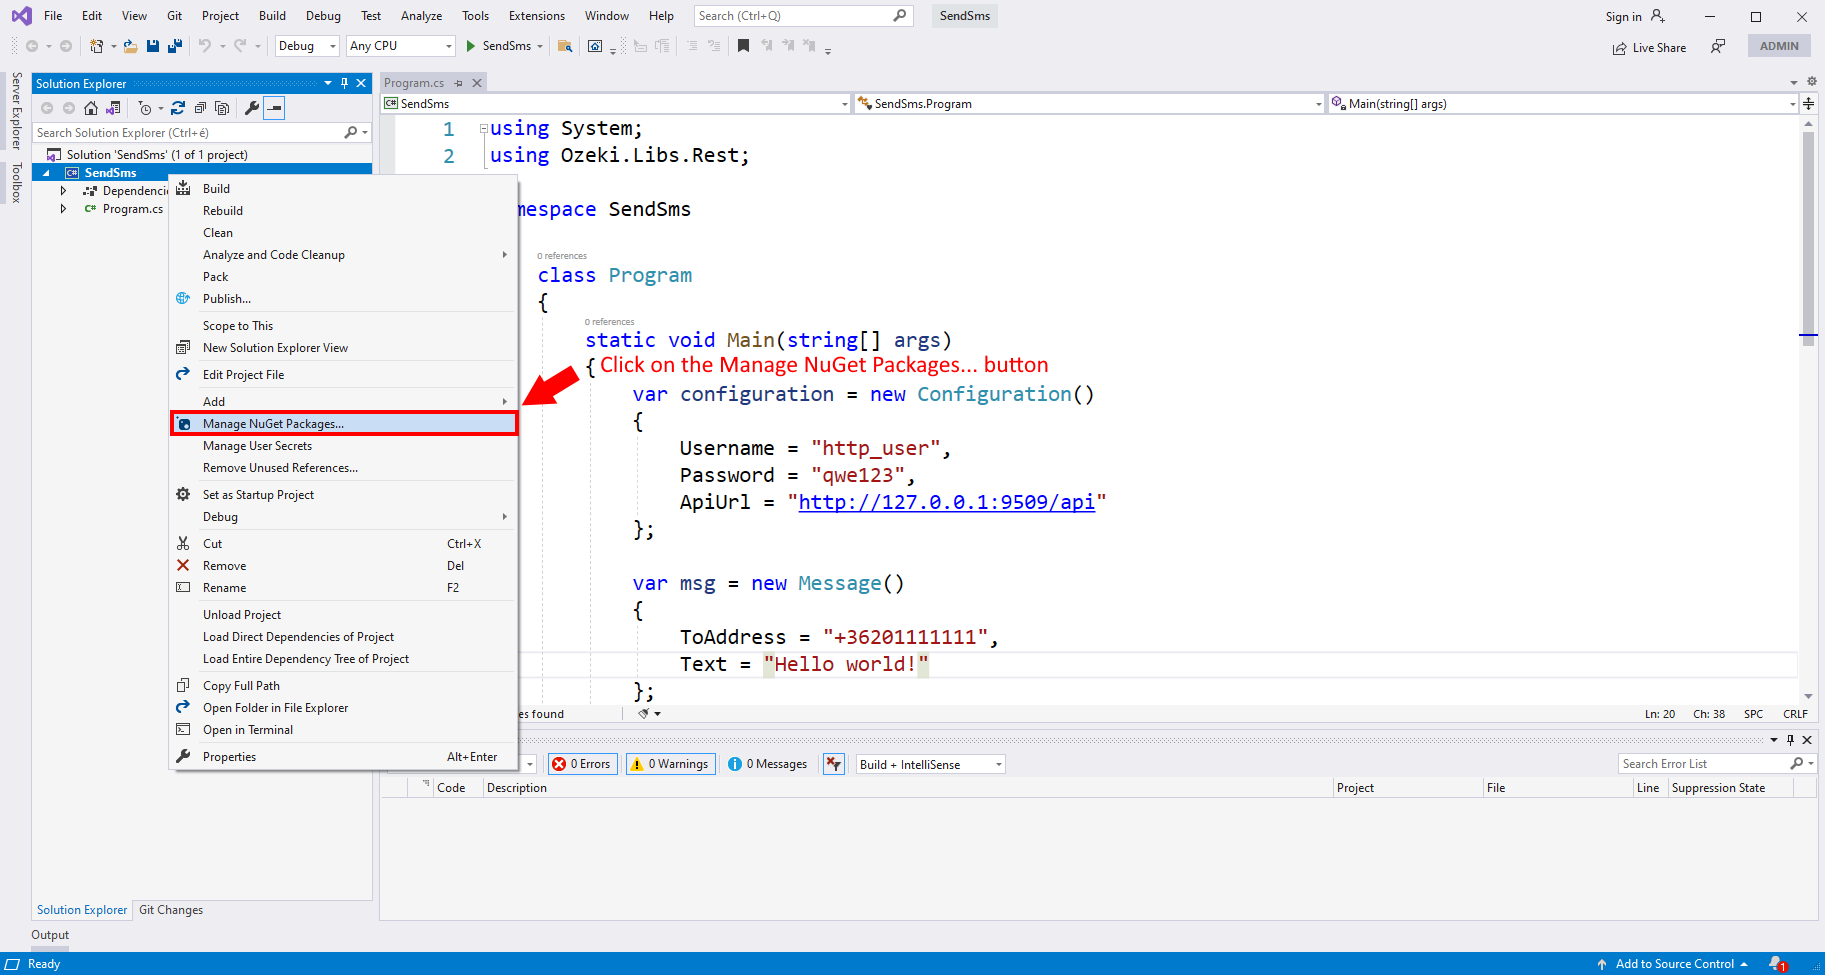Click Sign in
Image resolution: width=1825 pixels, height=975 pixels.
point(1623,17)
